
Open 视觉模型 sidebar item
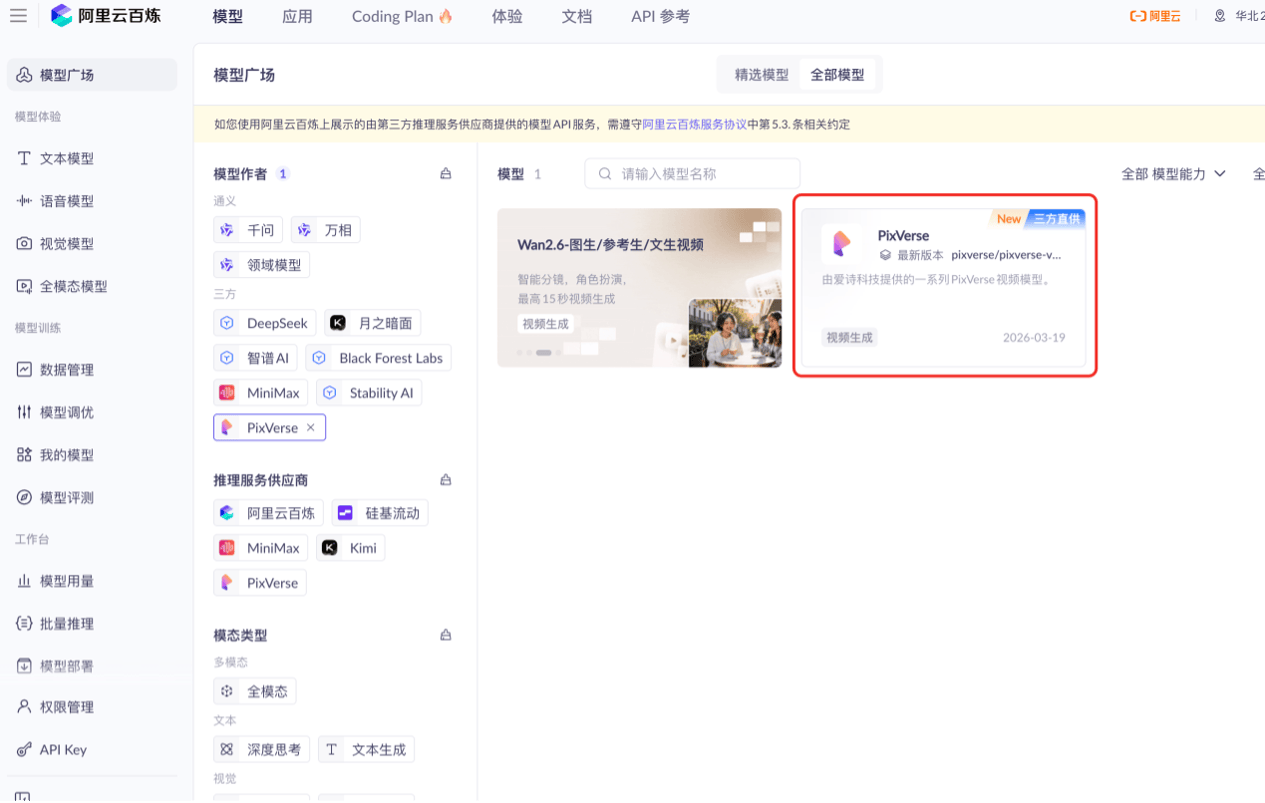[66, 244]
